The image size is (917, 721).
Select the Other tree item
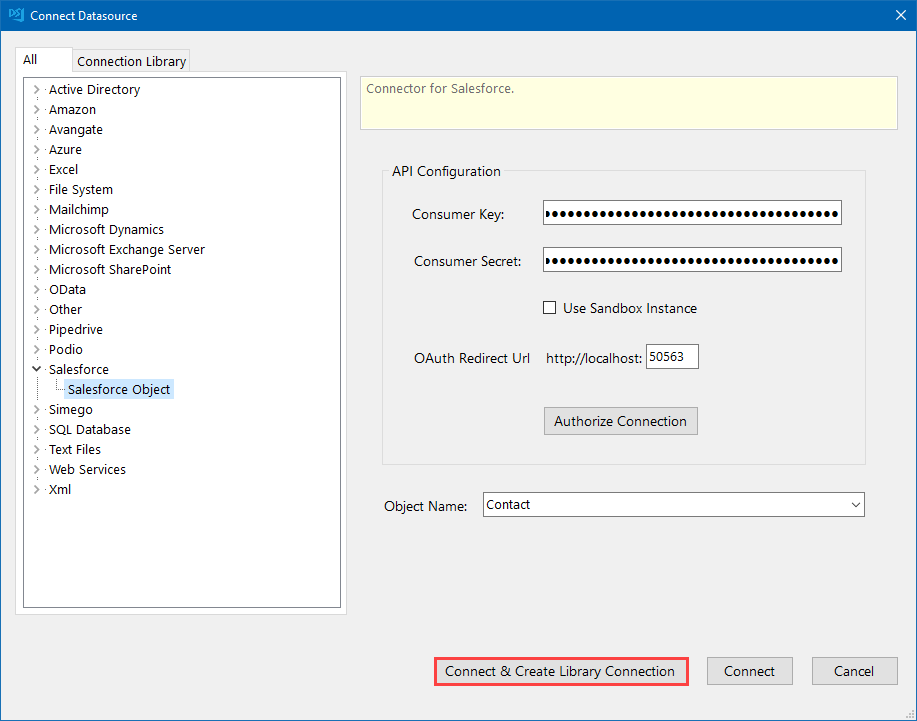66,309
